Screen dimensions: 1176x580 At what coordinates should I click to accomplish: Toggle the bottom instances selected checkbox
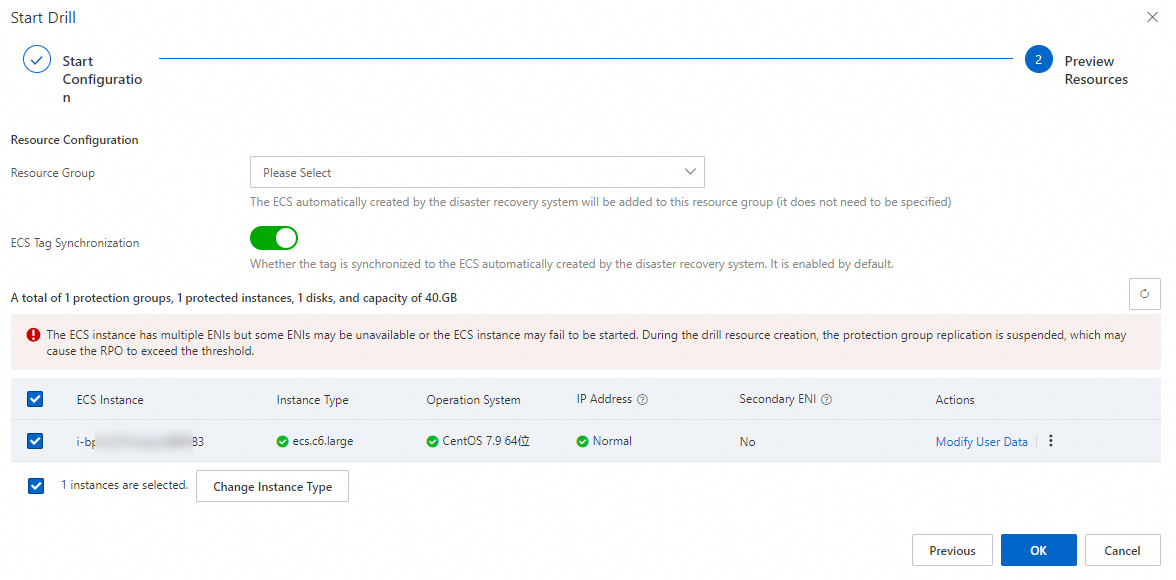[36, 486]
